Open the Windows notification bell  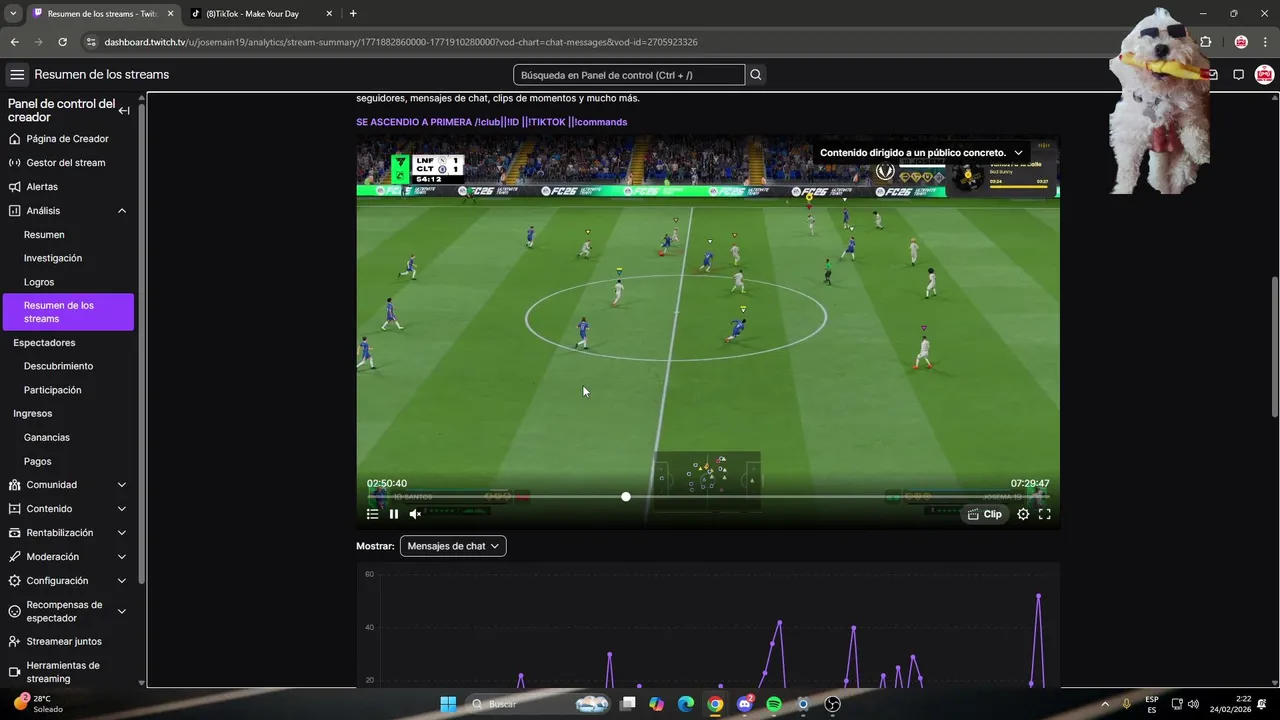(1262, 704)
